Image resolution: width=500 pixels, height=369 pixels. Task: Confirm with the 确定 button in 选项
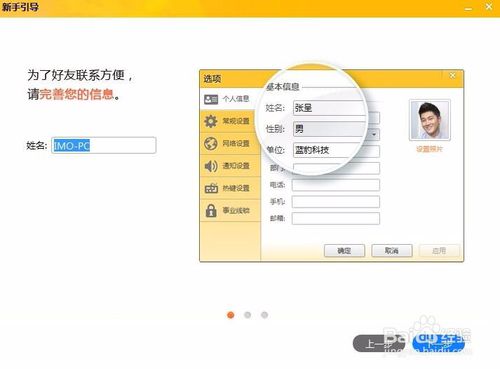[x=344, y=251]
